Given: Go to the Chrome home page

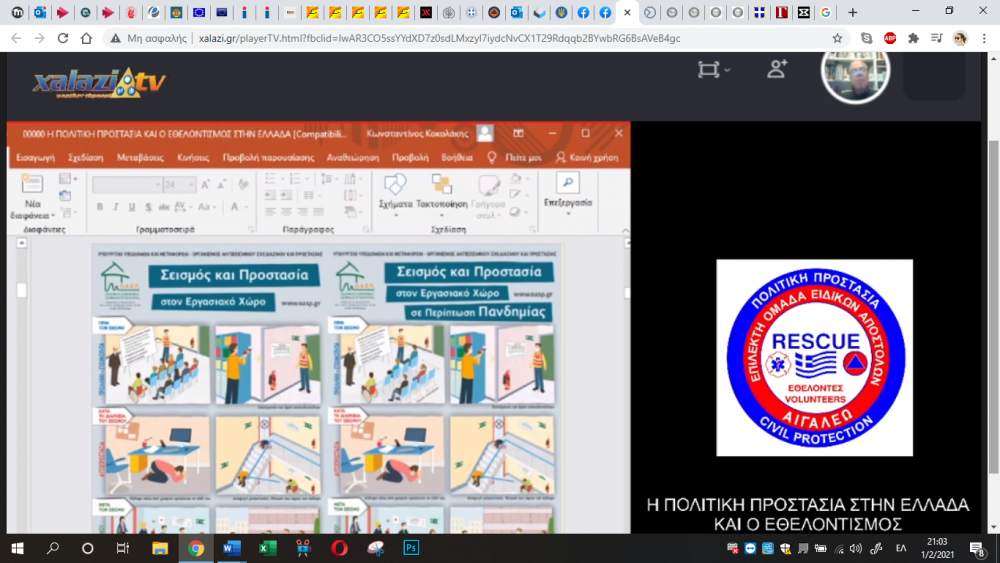Looking at the screenshot, I should [x=86, y=38].
